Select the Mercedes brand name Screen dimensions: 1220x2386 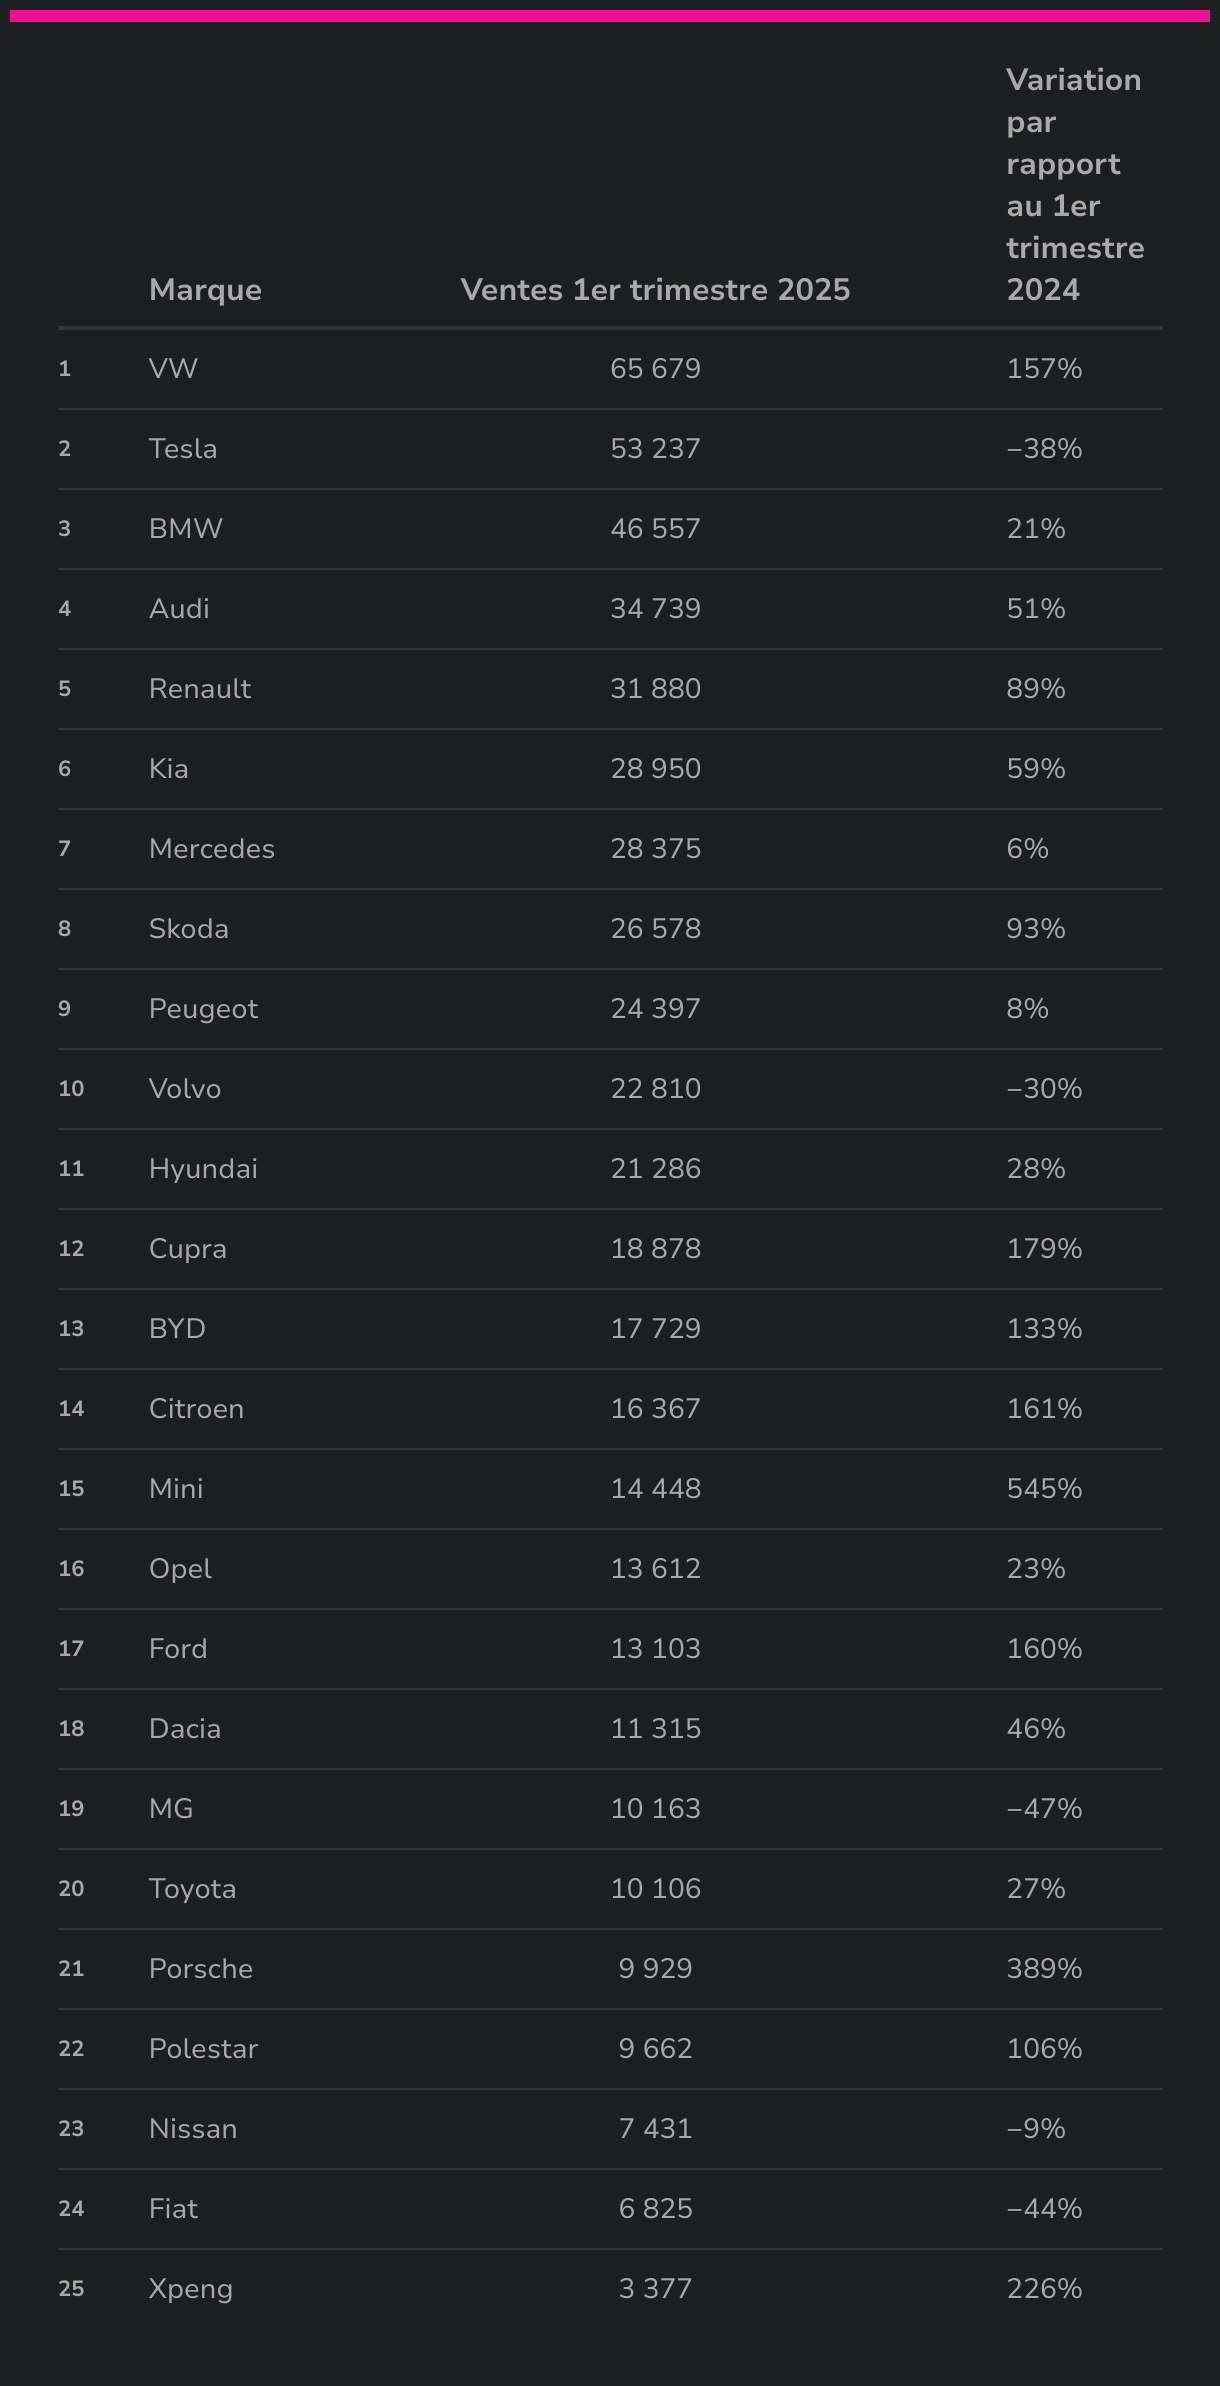click(212, 849)
